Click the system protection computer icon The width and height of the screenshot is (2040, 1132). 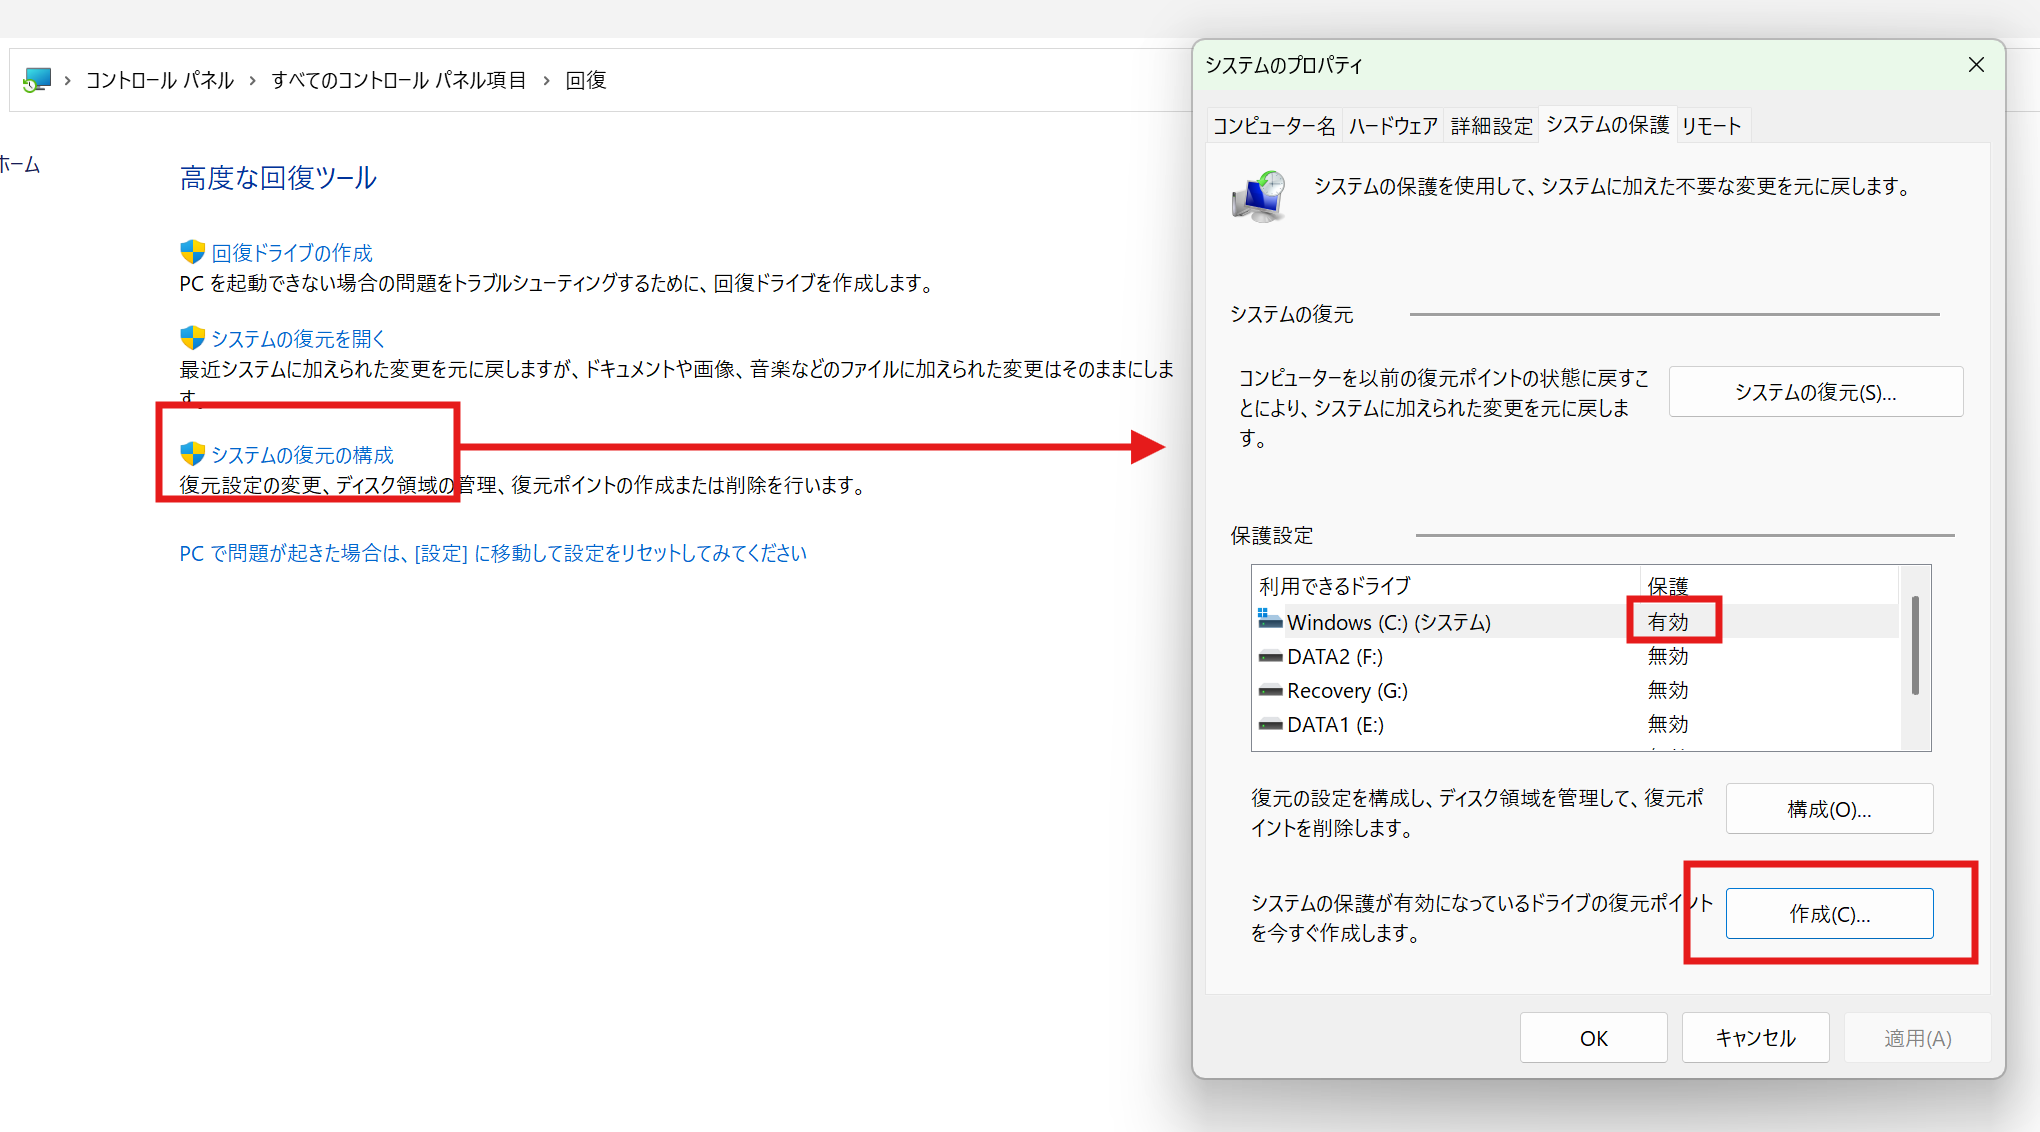1259,196
